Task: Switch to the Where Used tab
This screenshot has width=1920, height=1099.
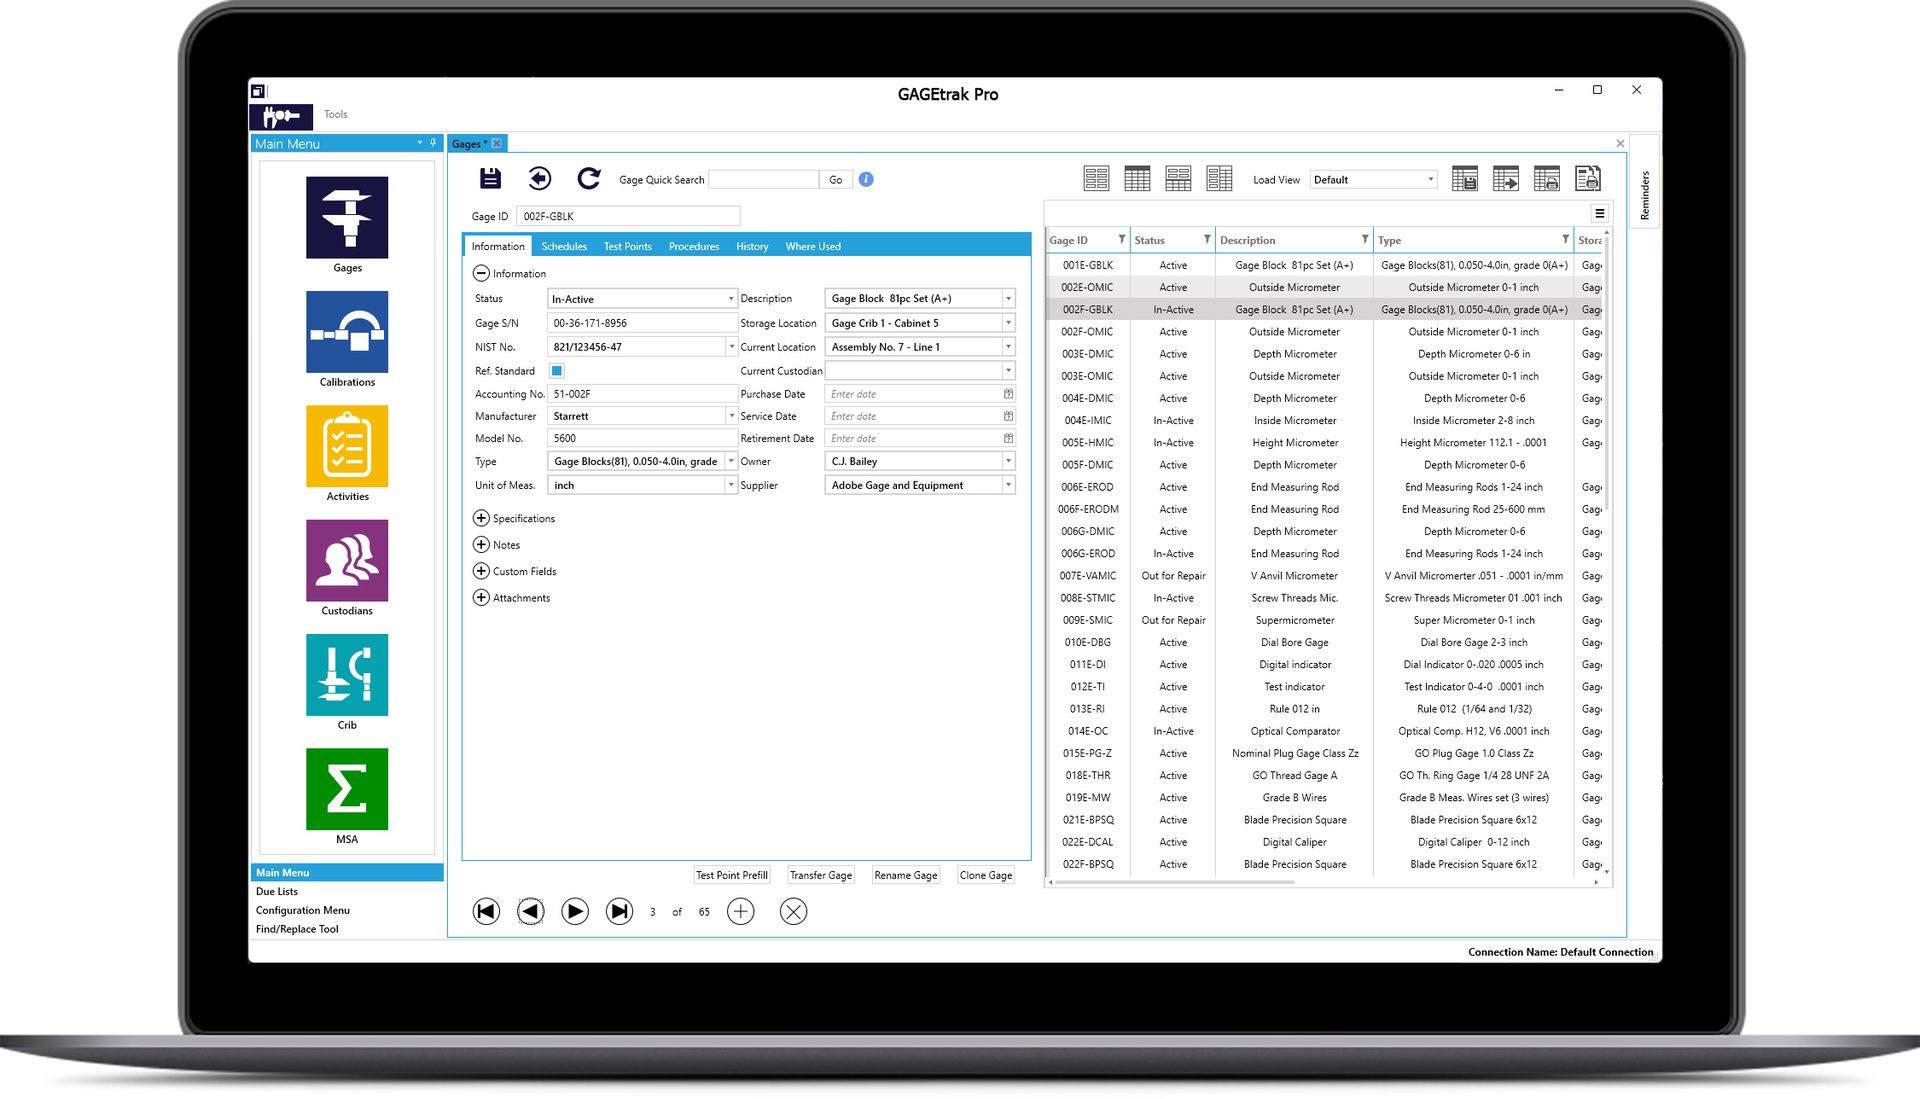Action: click(x=813, y=246)
